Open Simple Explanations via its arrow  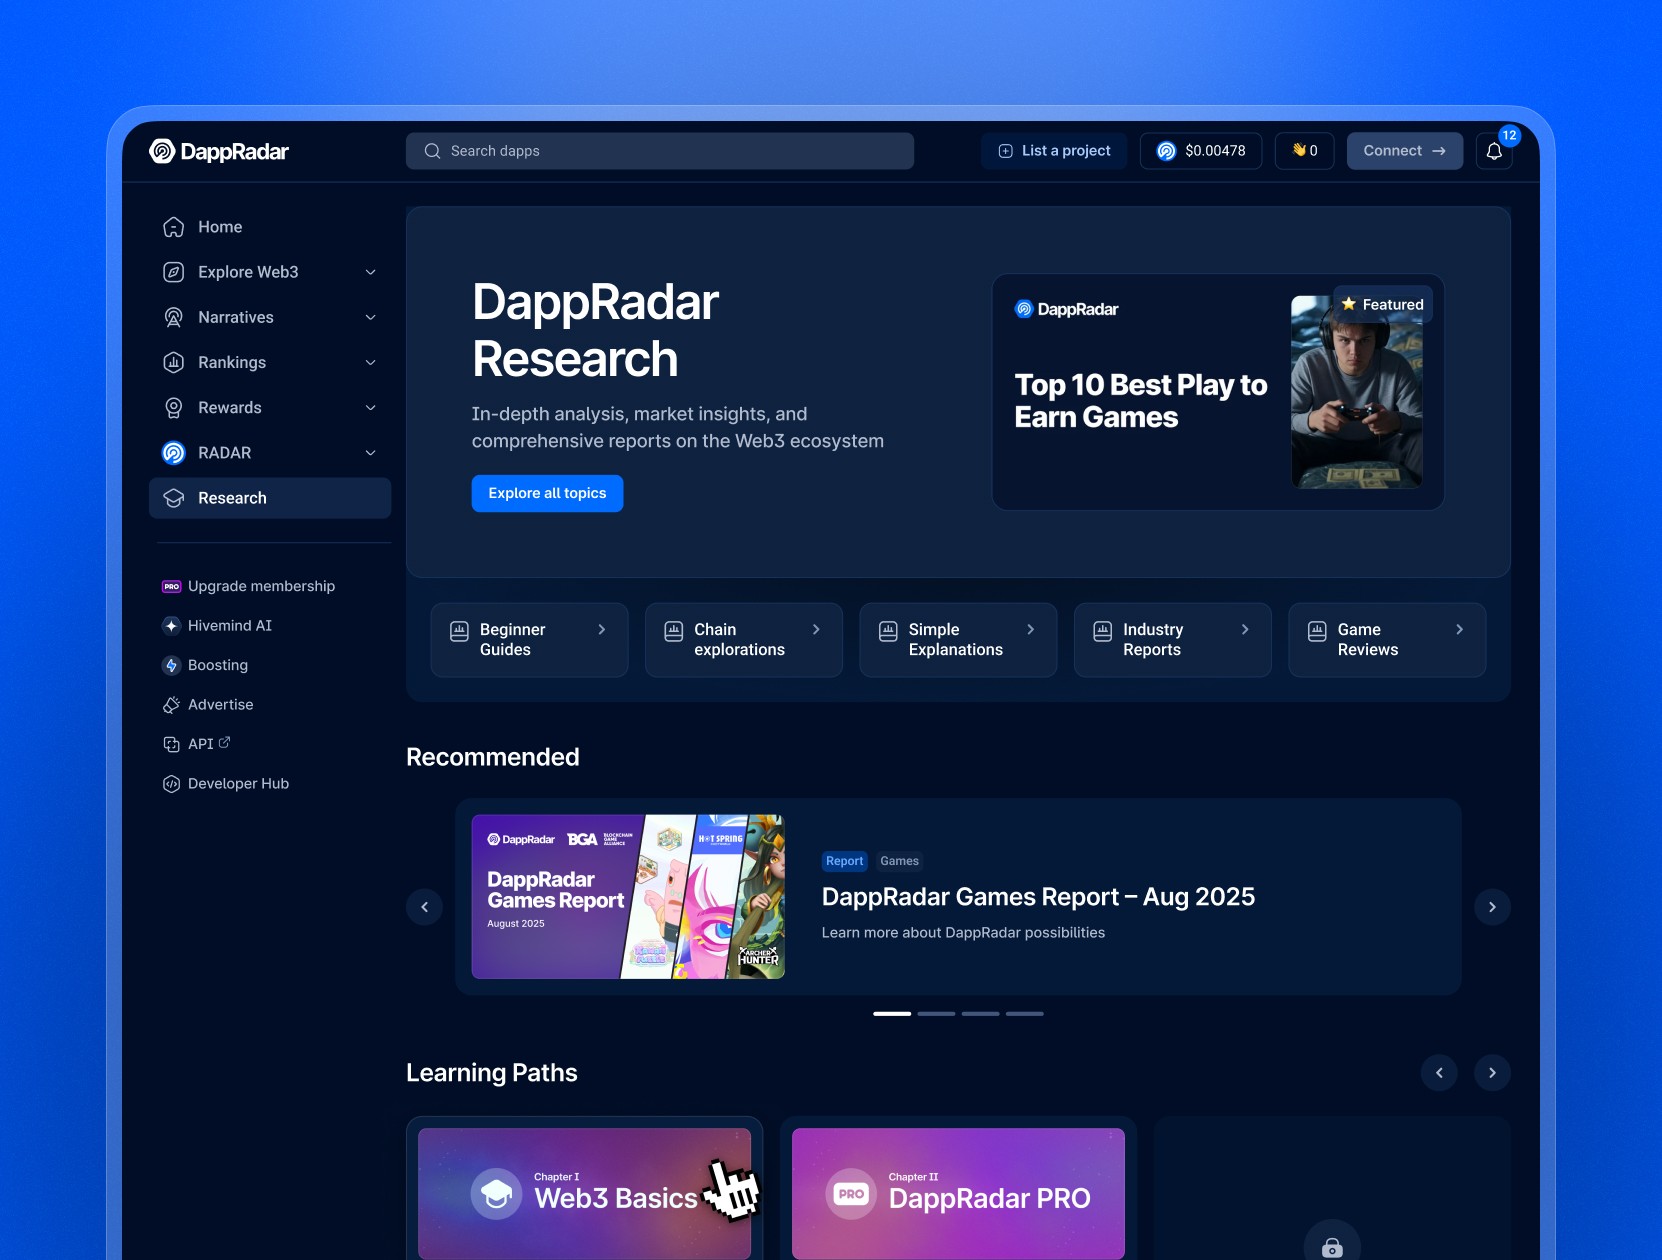1031,629
